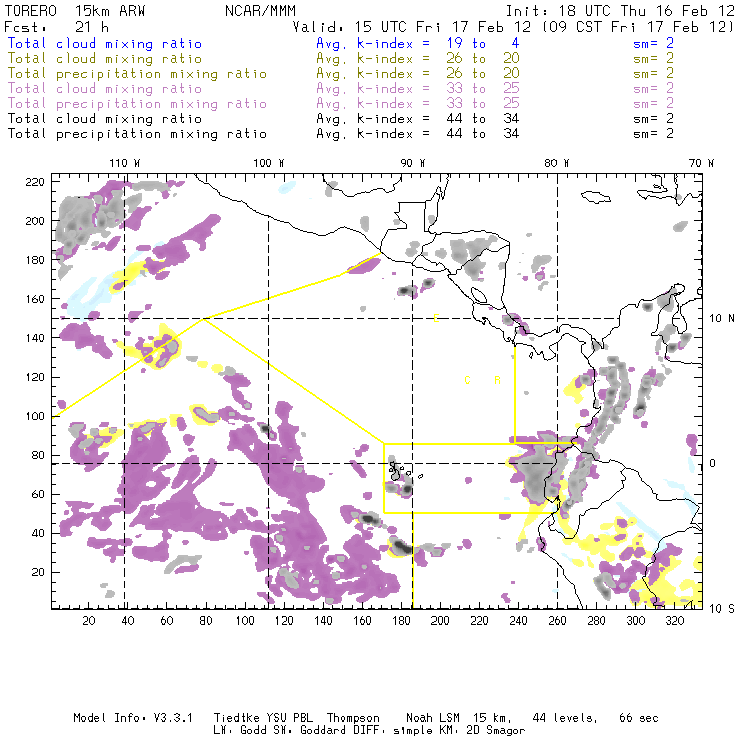Screen dimensions: 740x740
Task: Click the black 'Total cloud mixing ratio' legend line
Action: tap(105, 118)
